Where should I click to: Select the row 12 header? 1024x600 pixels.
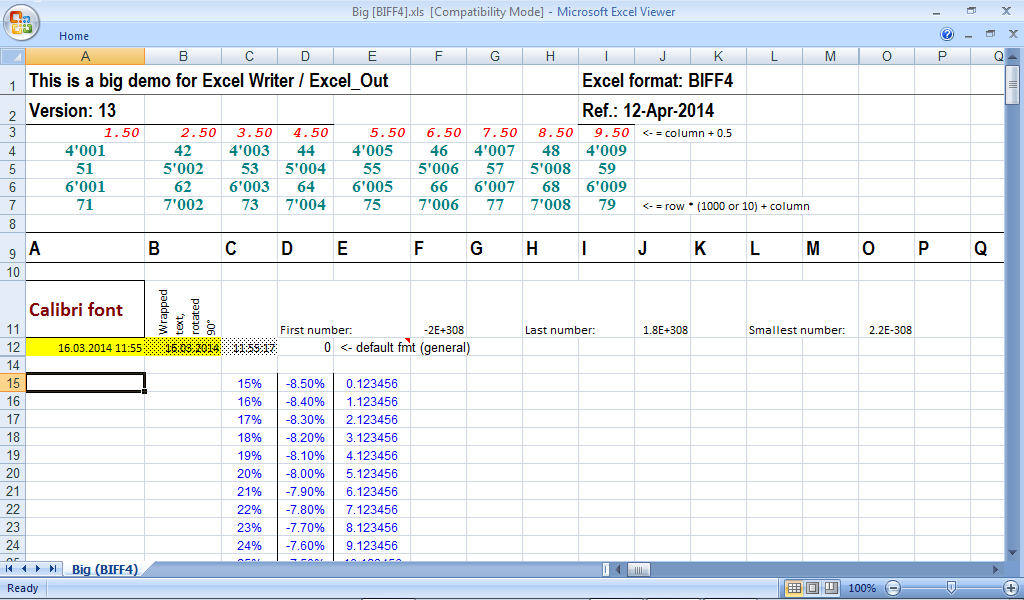13,347
